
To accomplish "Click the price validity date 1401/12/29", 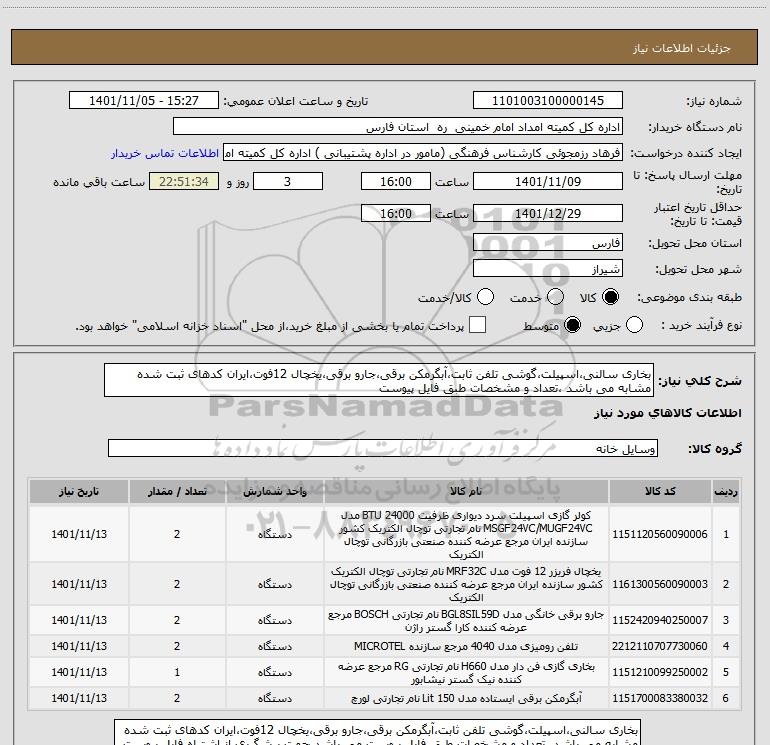I will coord(548,213).
